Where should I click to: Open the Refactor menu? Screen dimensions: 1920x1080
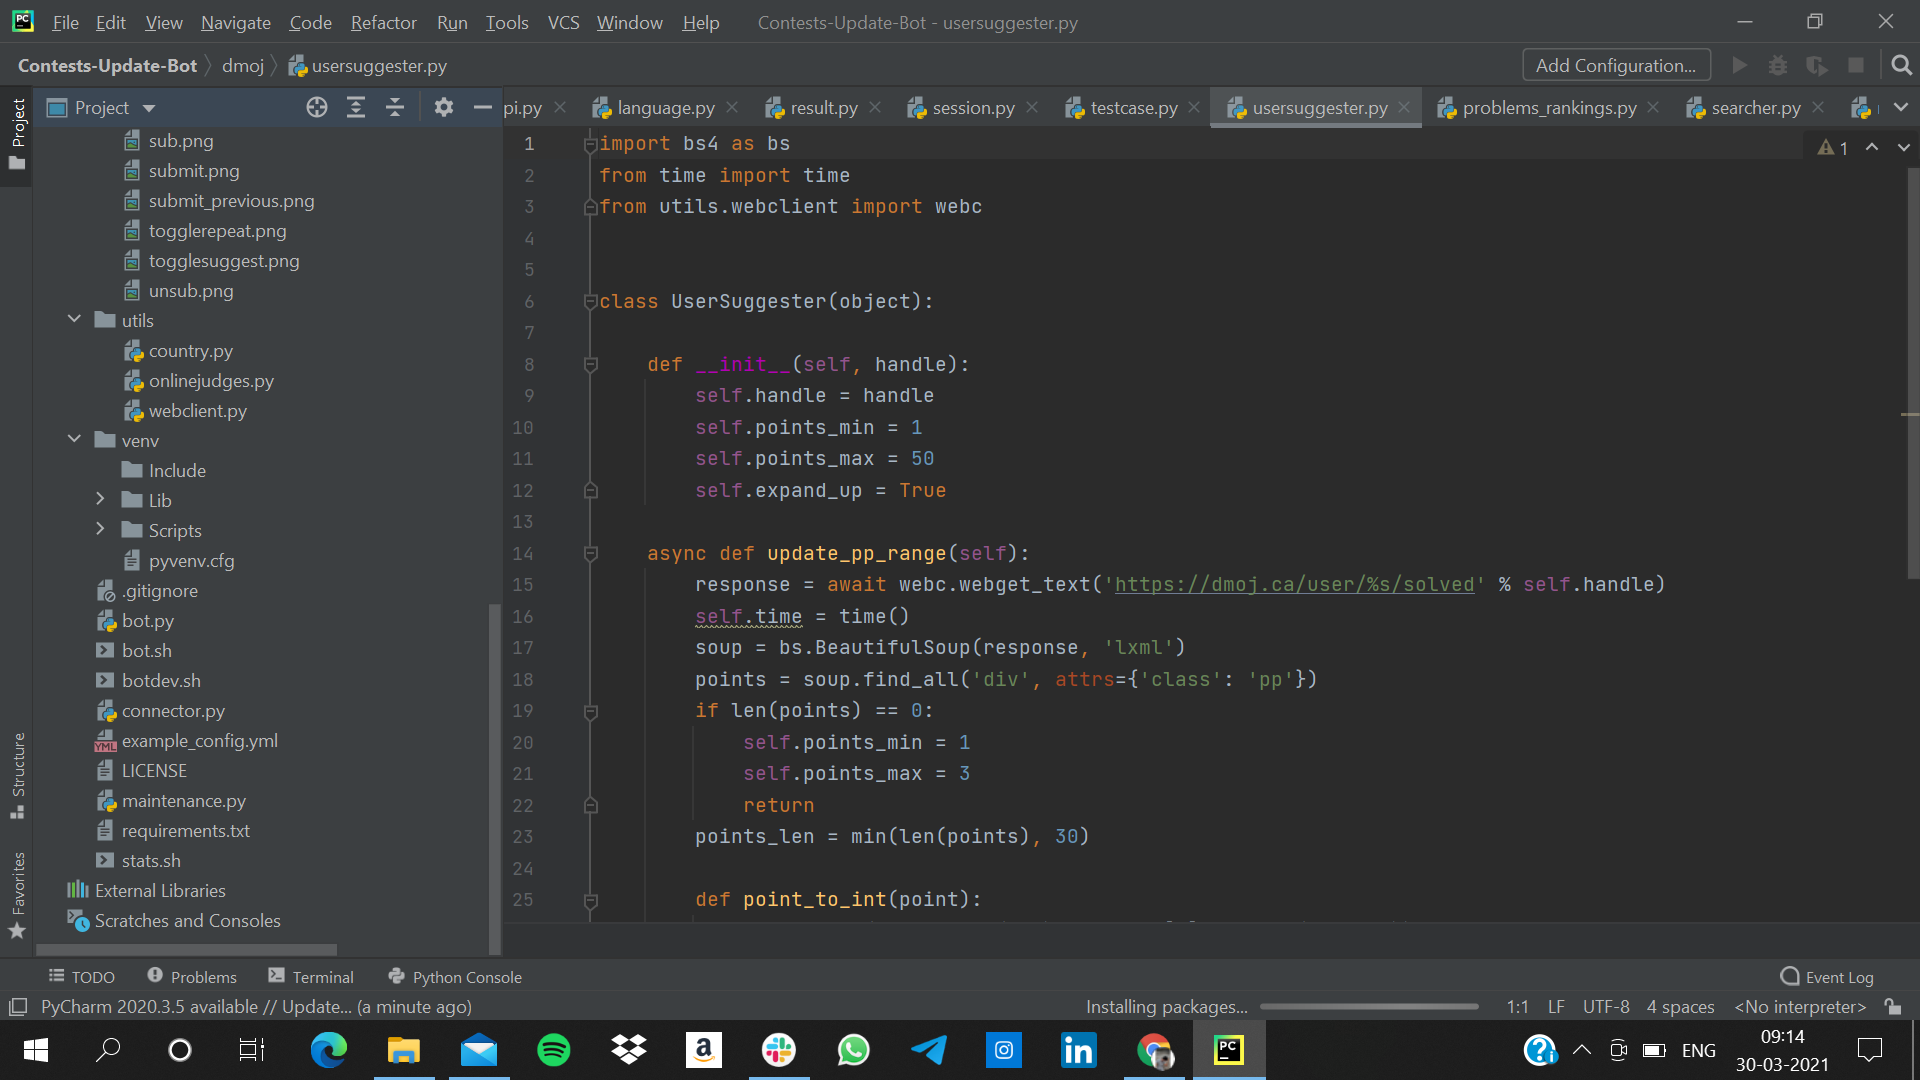click(383, 22)
